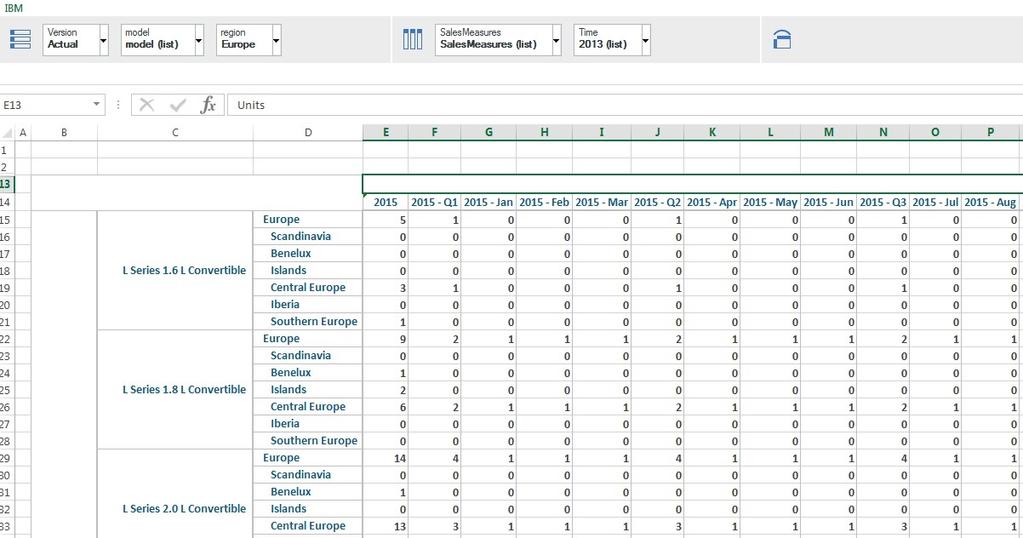Click Central Europe in row 33

tap(308, 526)
